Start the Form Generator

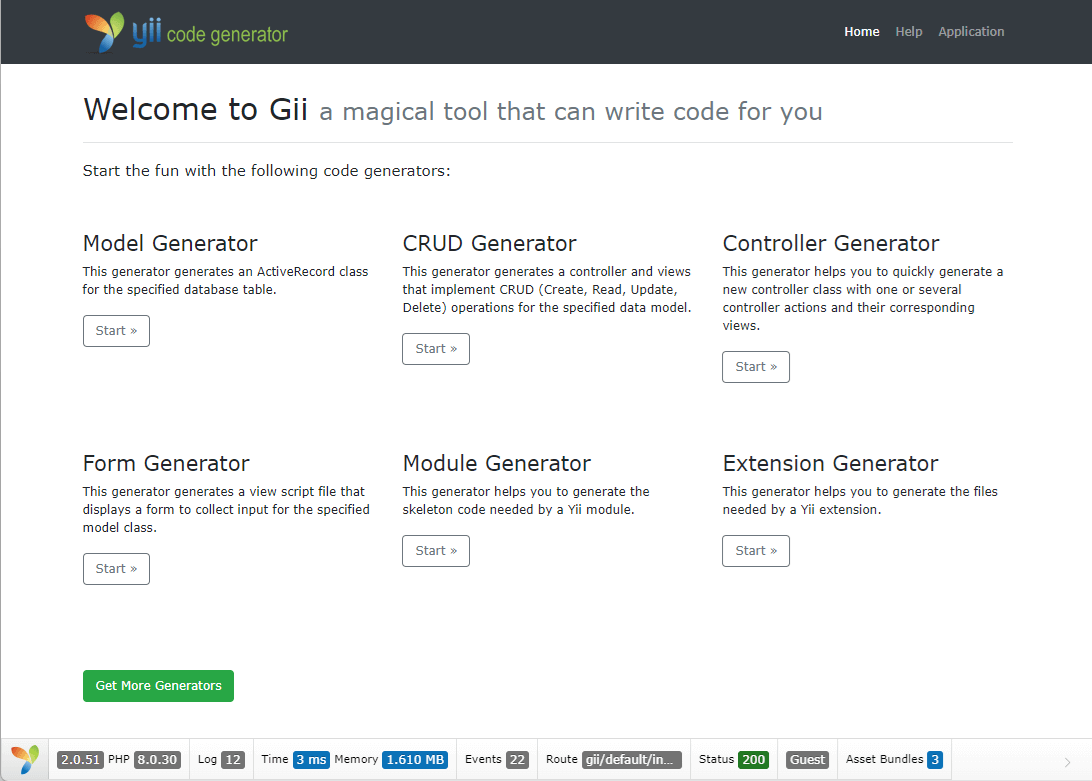point(116,569)
